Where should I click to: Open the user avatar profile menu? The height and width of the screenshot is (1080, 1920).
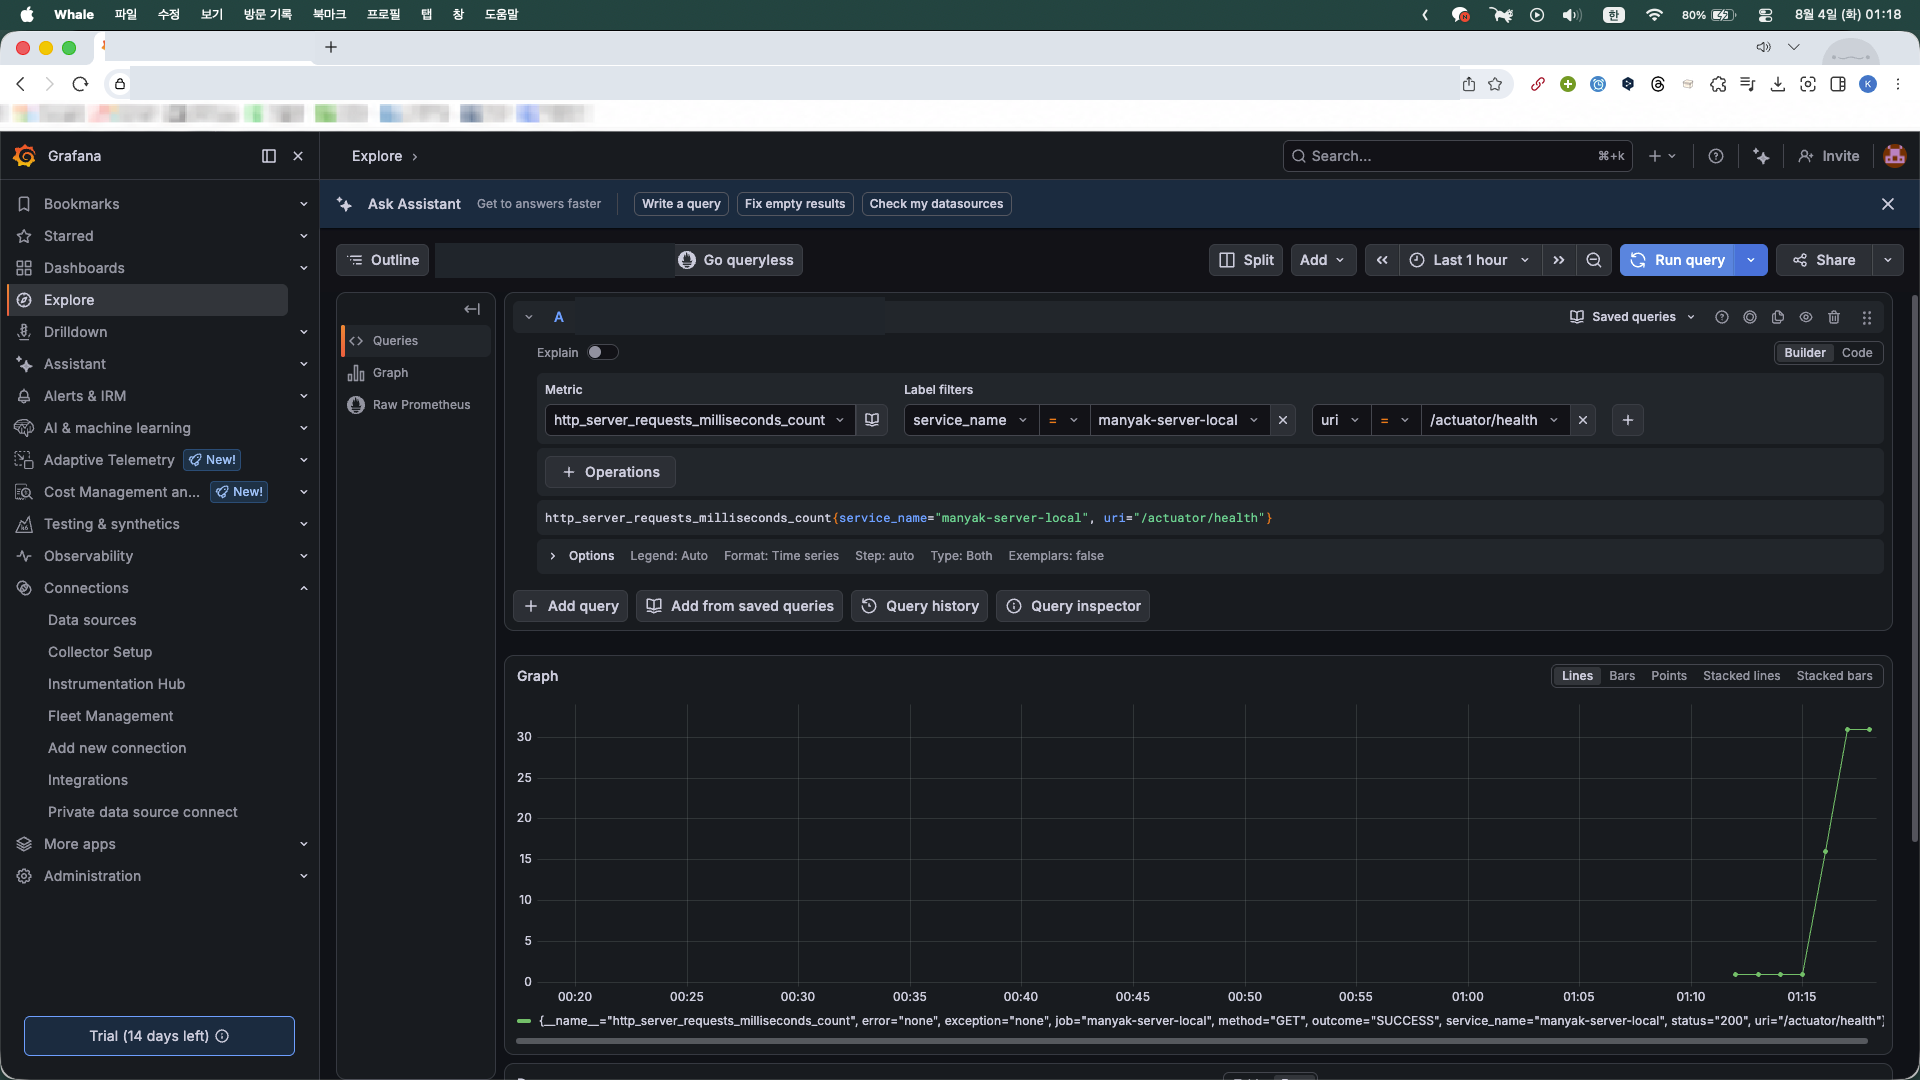click(x=1894, y=156)
